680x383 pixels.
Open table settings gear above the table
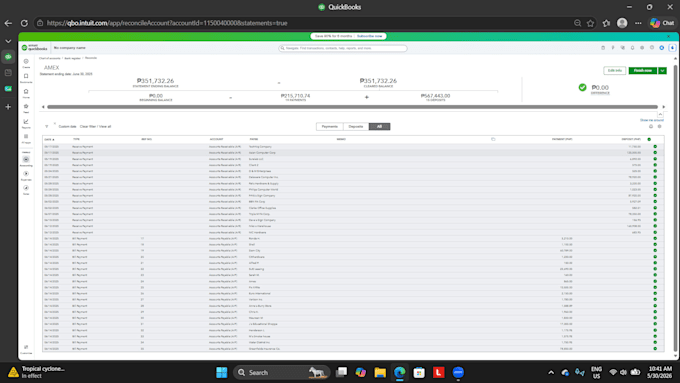[x=659, y=126]
